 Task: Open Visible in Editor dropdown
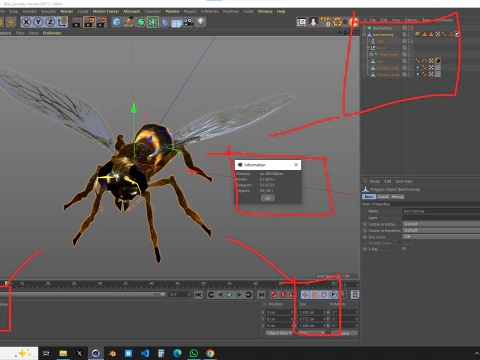[x=441, y=224]
